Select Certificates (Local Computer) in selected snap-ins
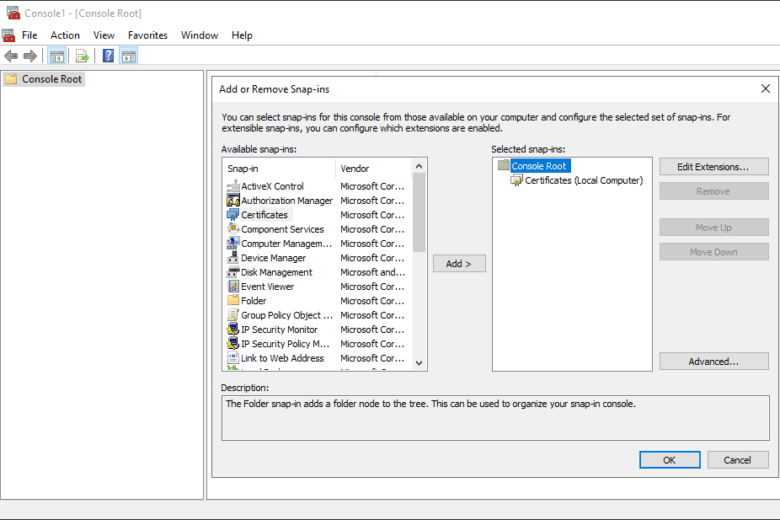Image resolution: width=780 pixels, height=520 pixels. point(584,180)
